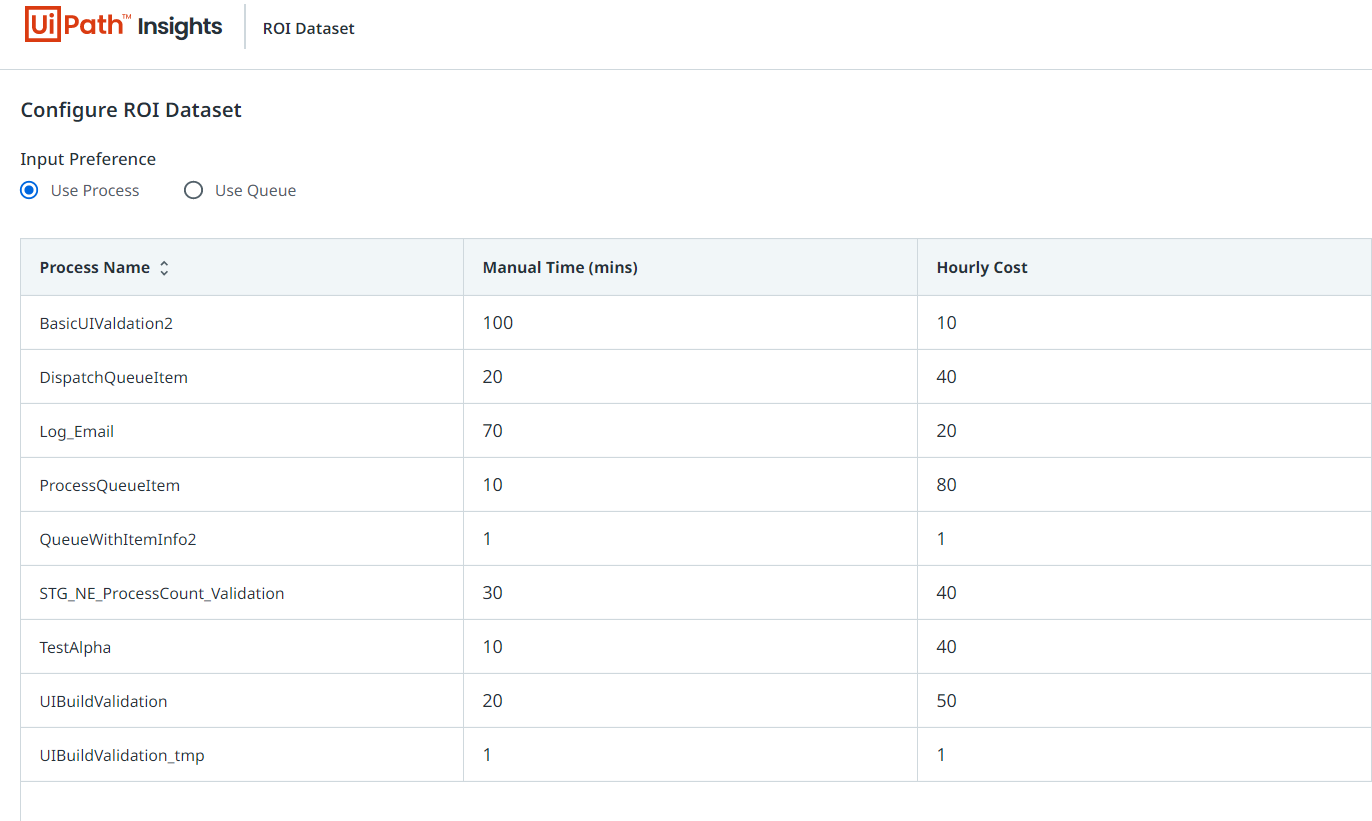
Task: Select the Log_Email process row name
Action: (x=77, y=432)
